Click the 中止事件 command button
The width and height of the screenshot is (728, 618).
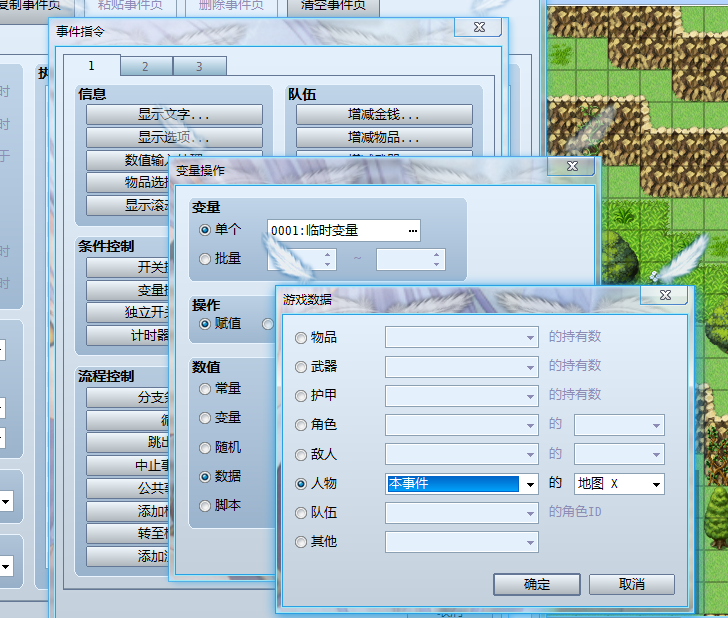coord(128,465)
